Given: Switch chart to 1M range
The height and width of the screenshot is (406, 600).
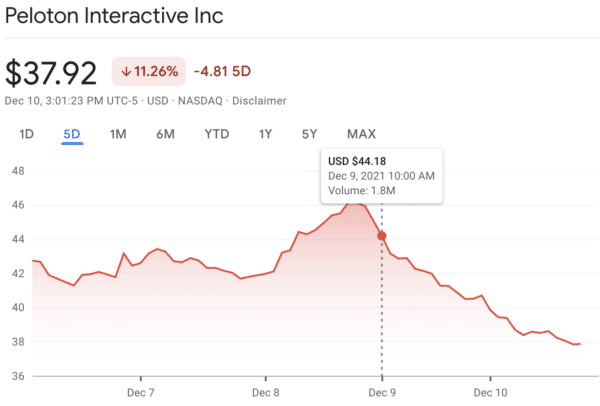Looking at the screenshot, I should coord(118,134).
